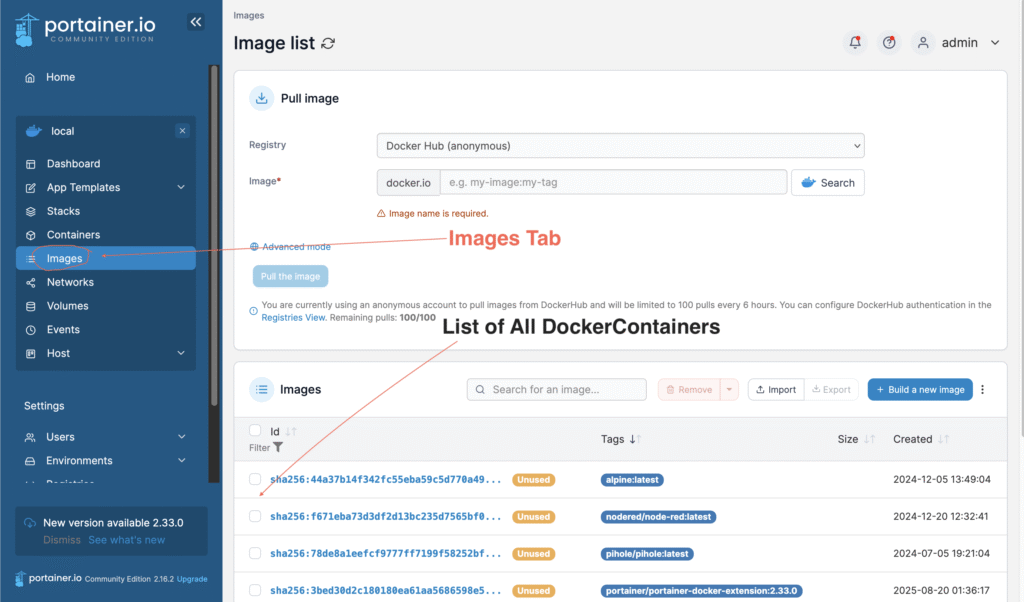
Task: Open the Remove button dropdown arrow
Action: coord(729,390)
